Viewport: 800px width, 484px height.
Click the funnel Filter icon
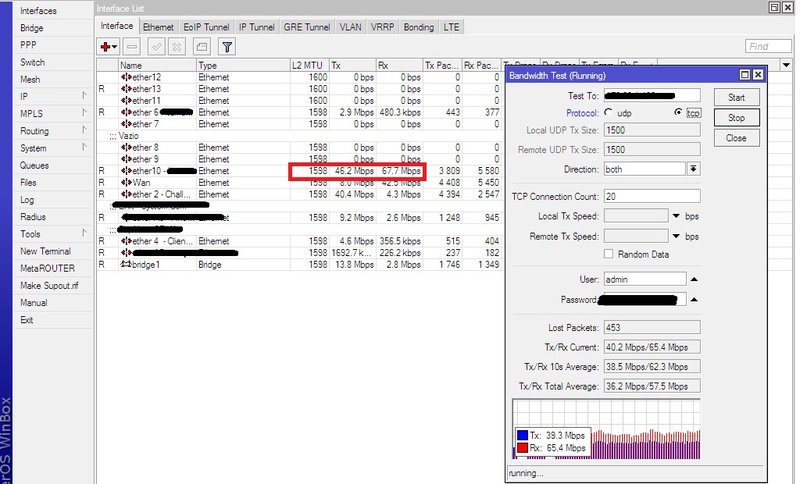[x=227, y=47]
